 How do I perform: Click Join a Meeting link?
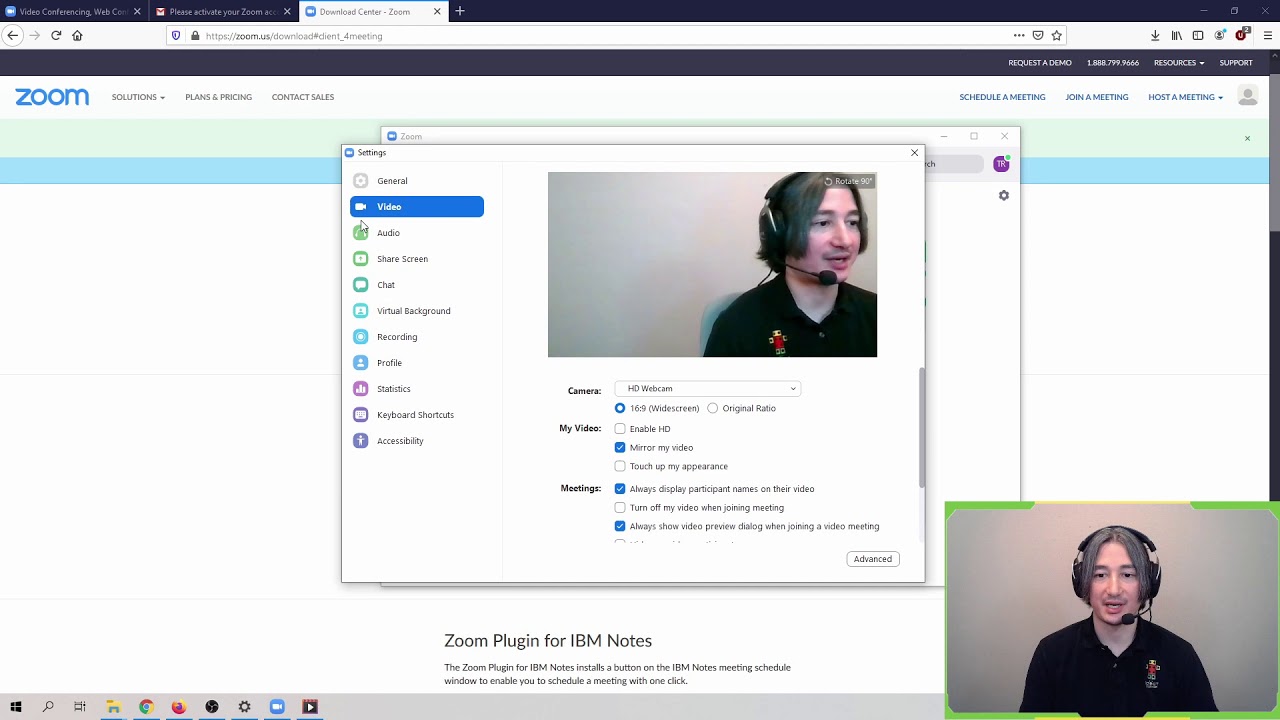tap(1097, 97)
